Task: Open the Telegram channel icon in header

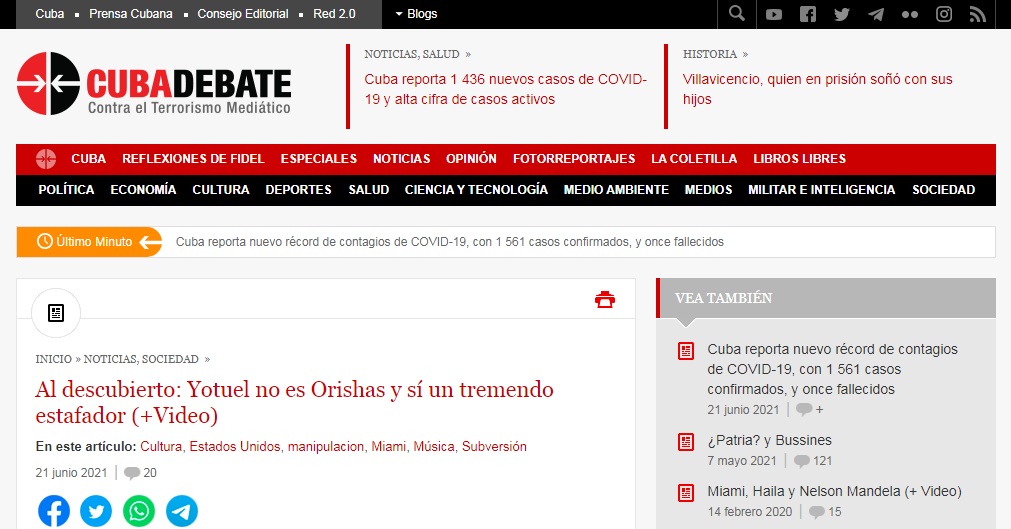Action: pos(876,14)
